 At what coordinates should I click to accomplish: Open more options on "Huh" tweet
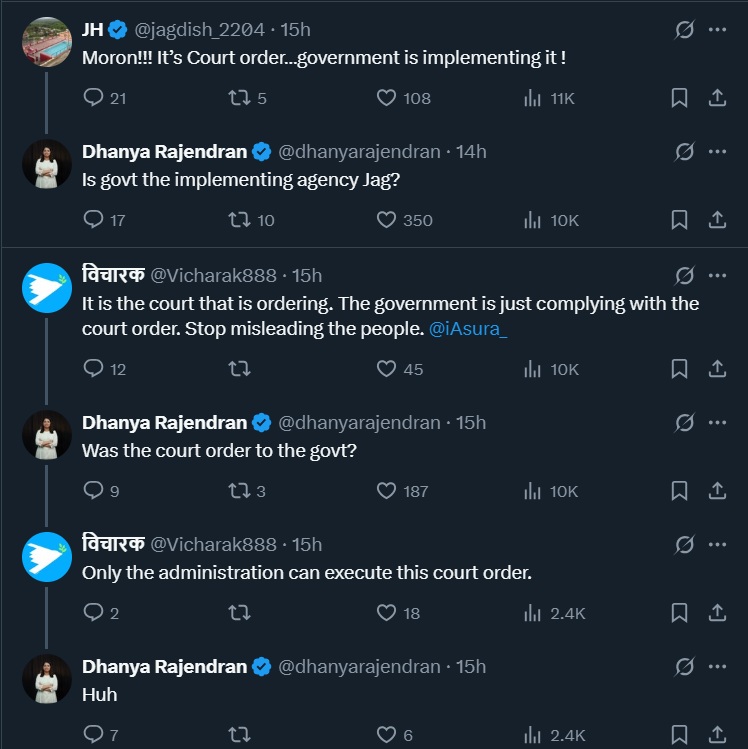pyautogui.click(x=717, y=666)
